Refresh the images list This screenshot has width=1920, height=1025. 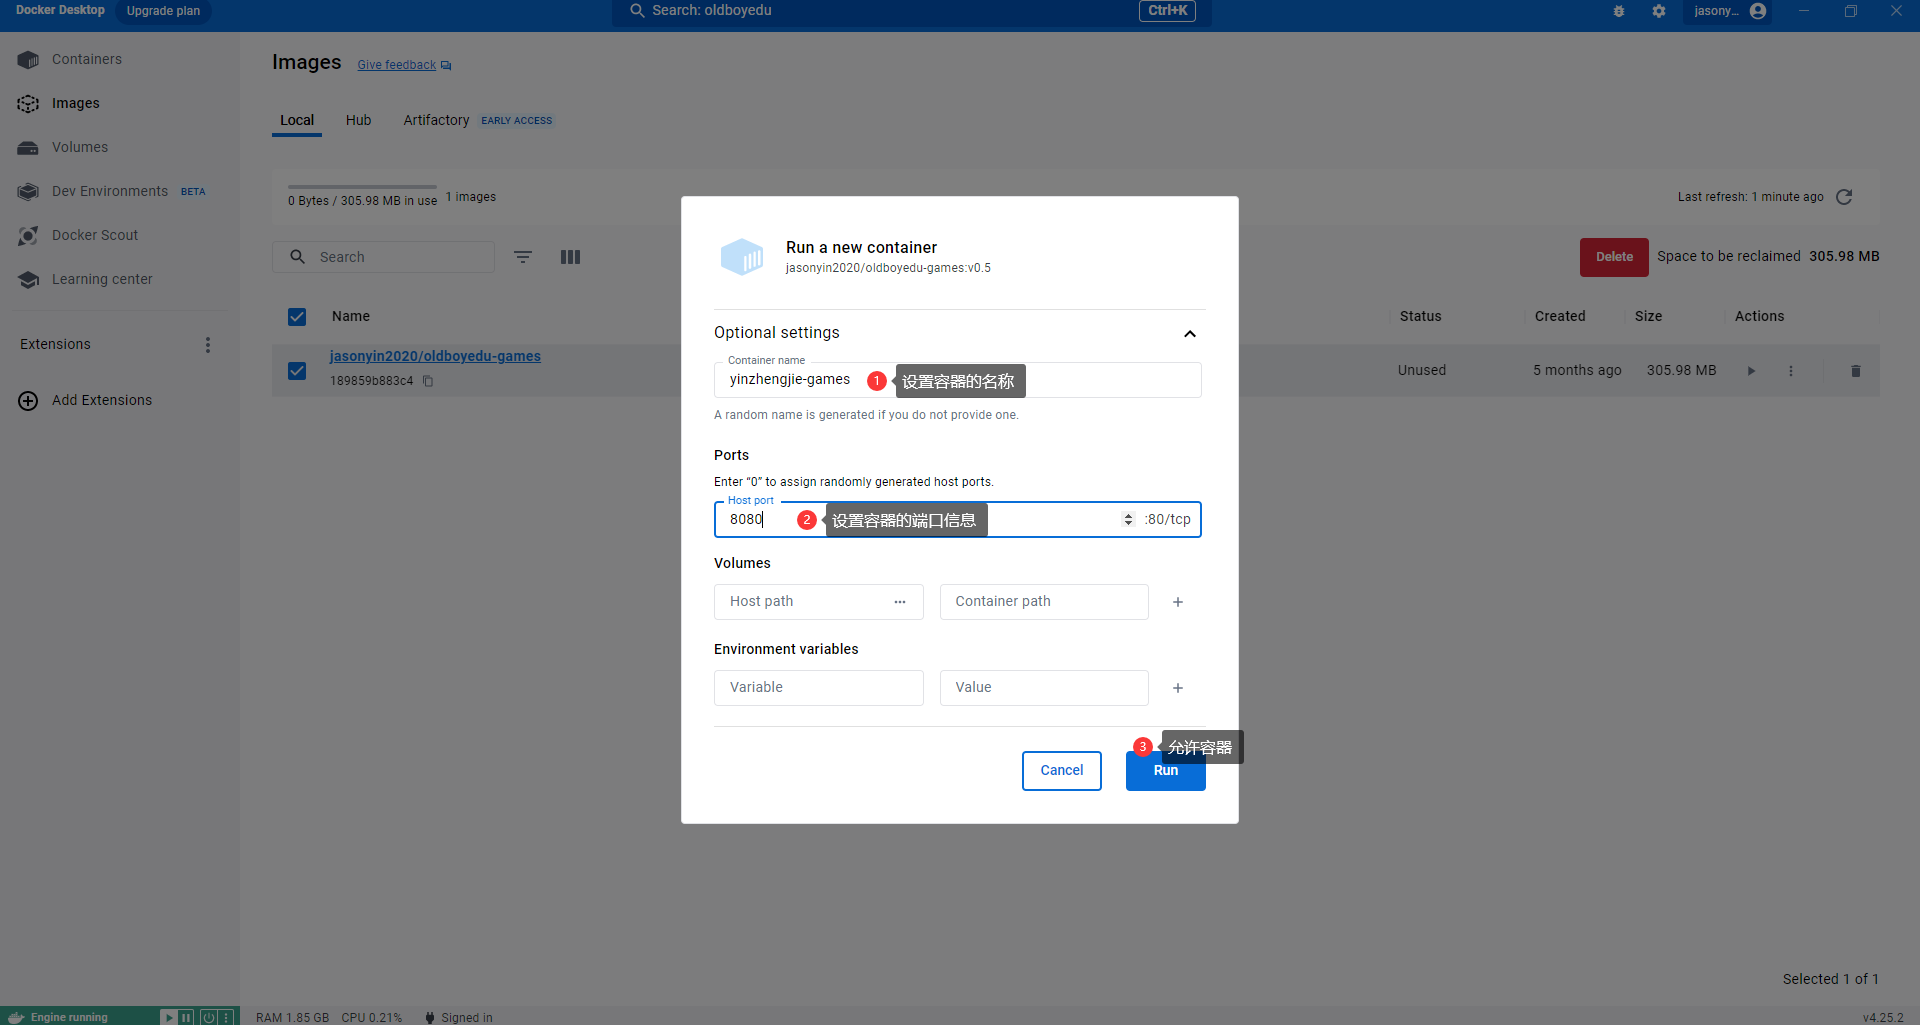tap(1844, 197)
